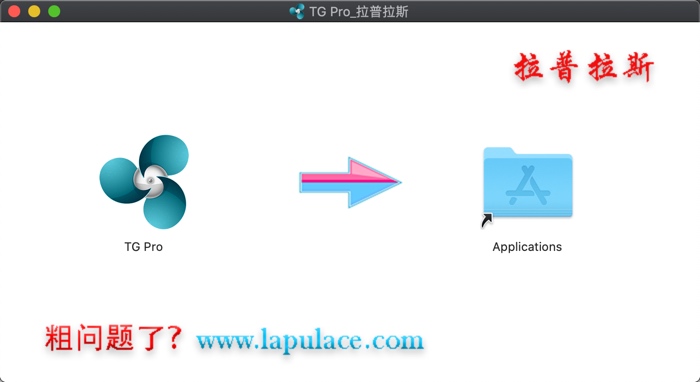This screenshot has width=700, height=382.
Task: Open the Applications folder shortcut
Action: [x=527, y=183]
